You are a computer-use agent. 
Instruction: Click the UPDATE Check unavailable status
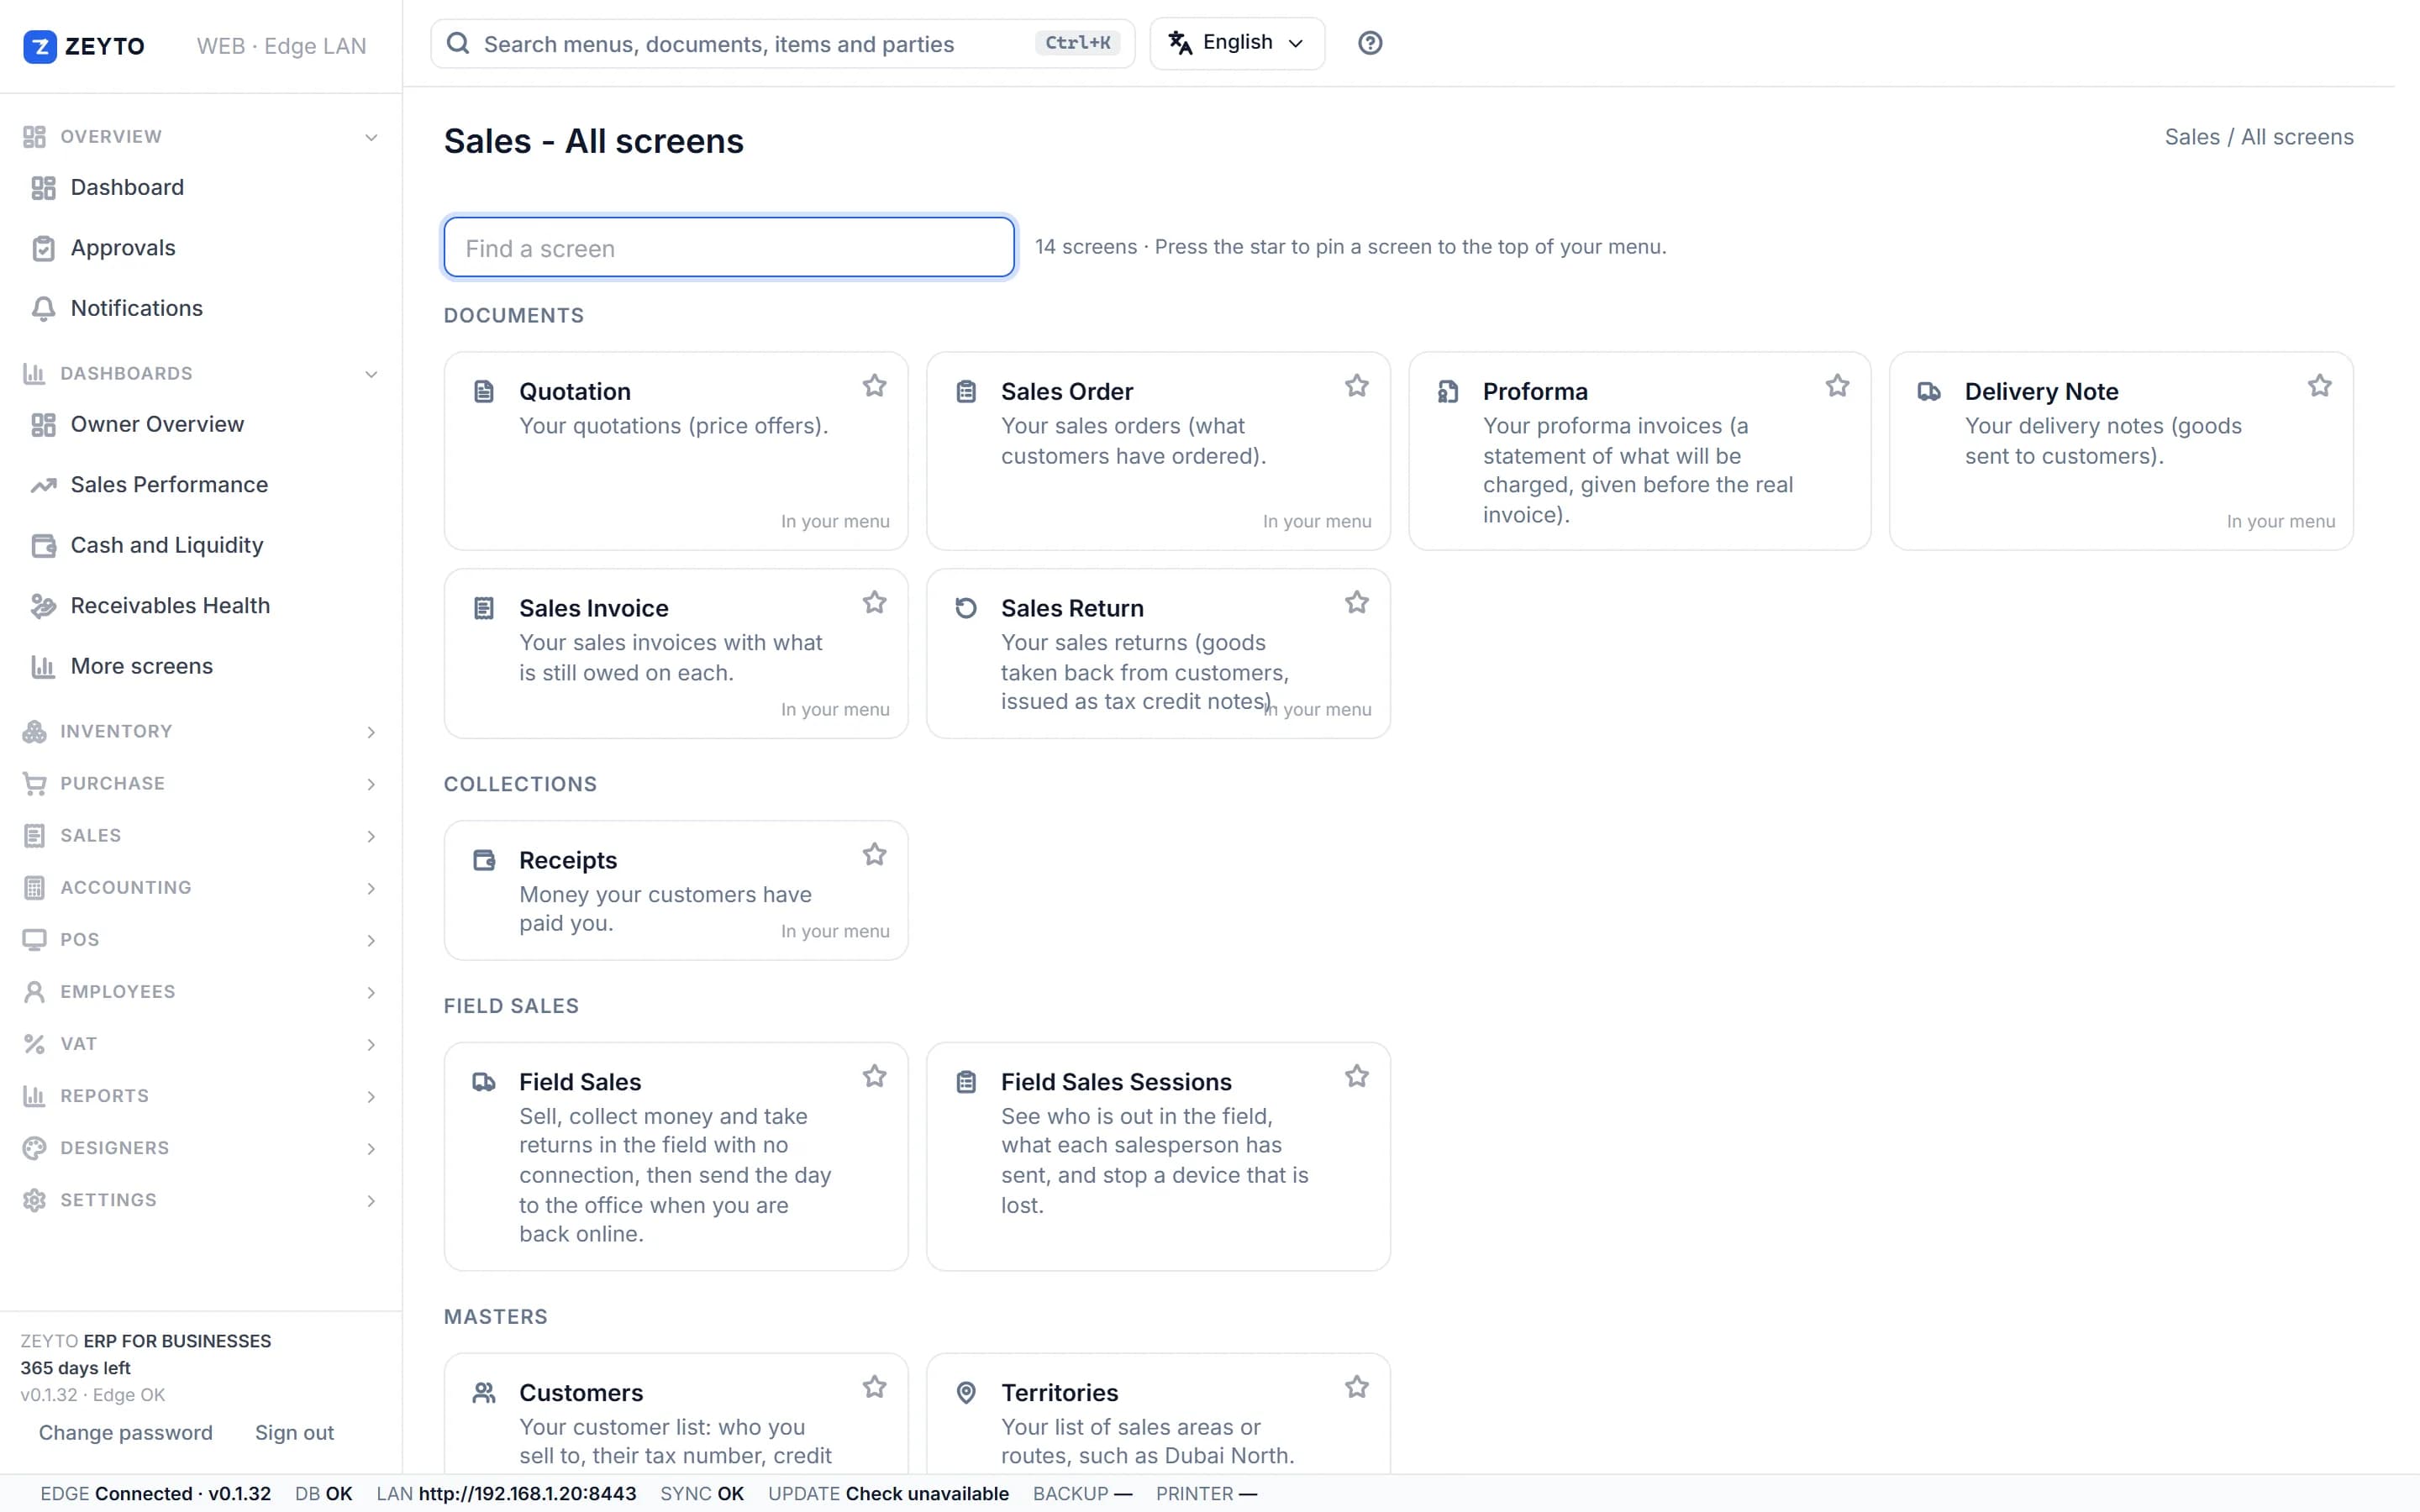pos(888,1493)
